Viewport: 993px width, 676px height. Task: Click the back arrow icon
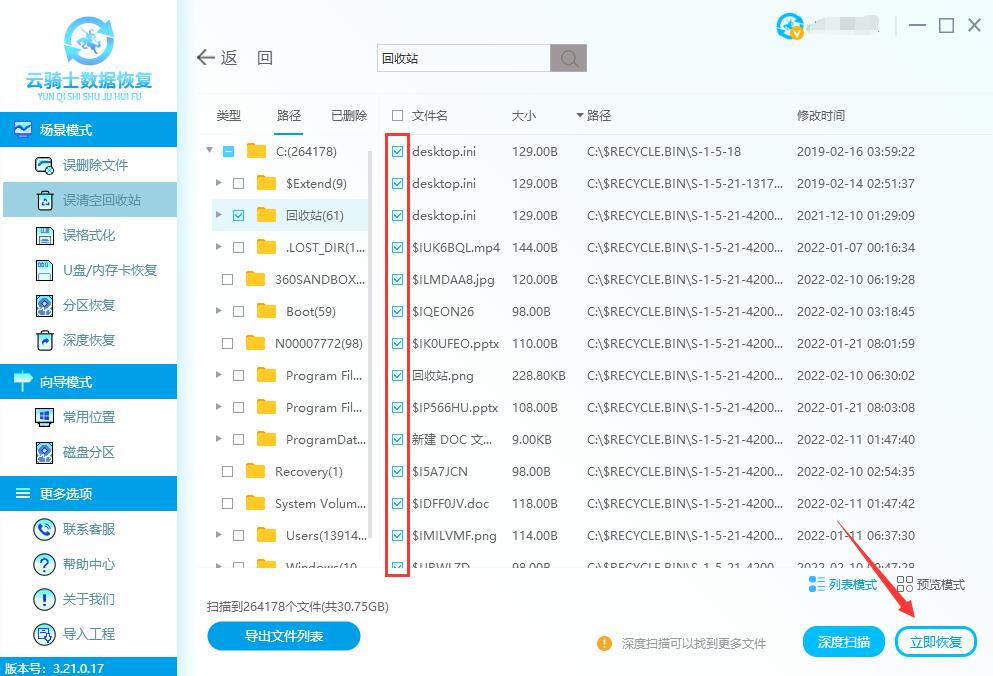pyautogui.click(x=205, y=58)
